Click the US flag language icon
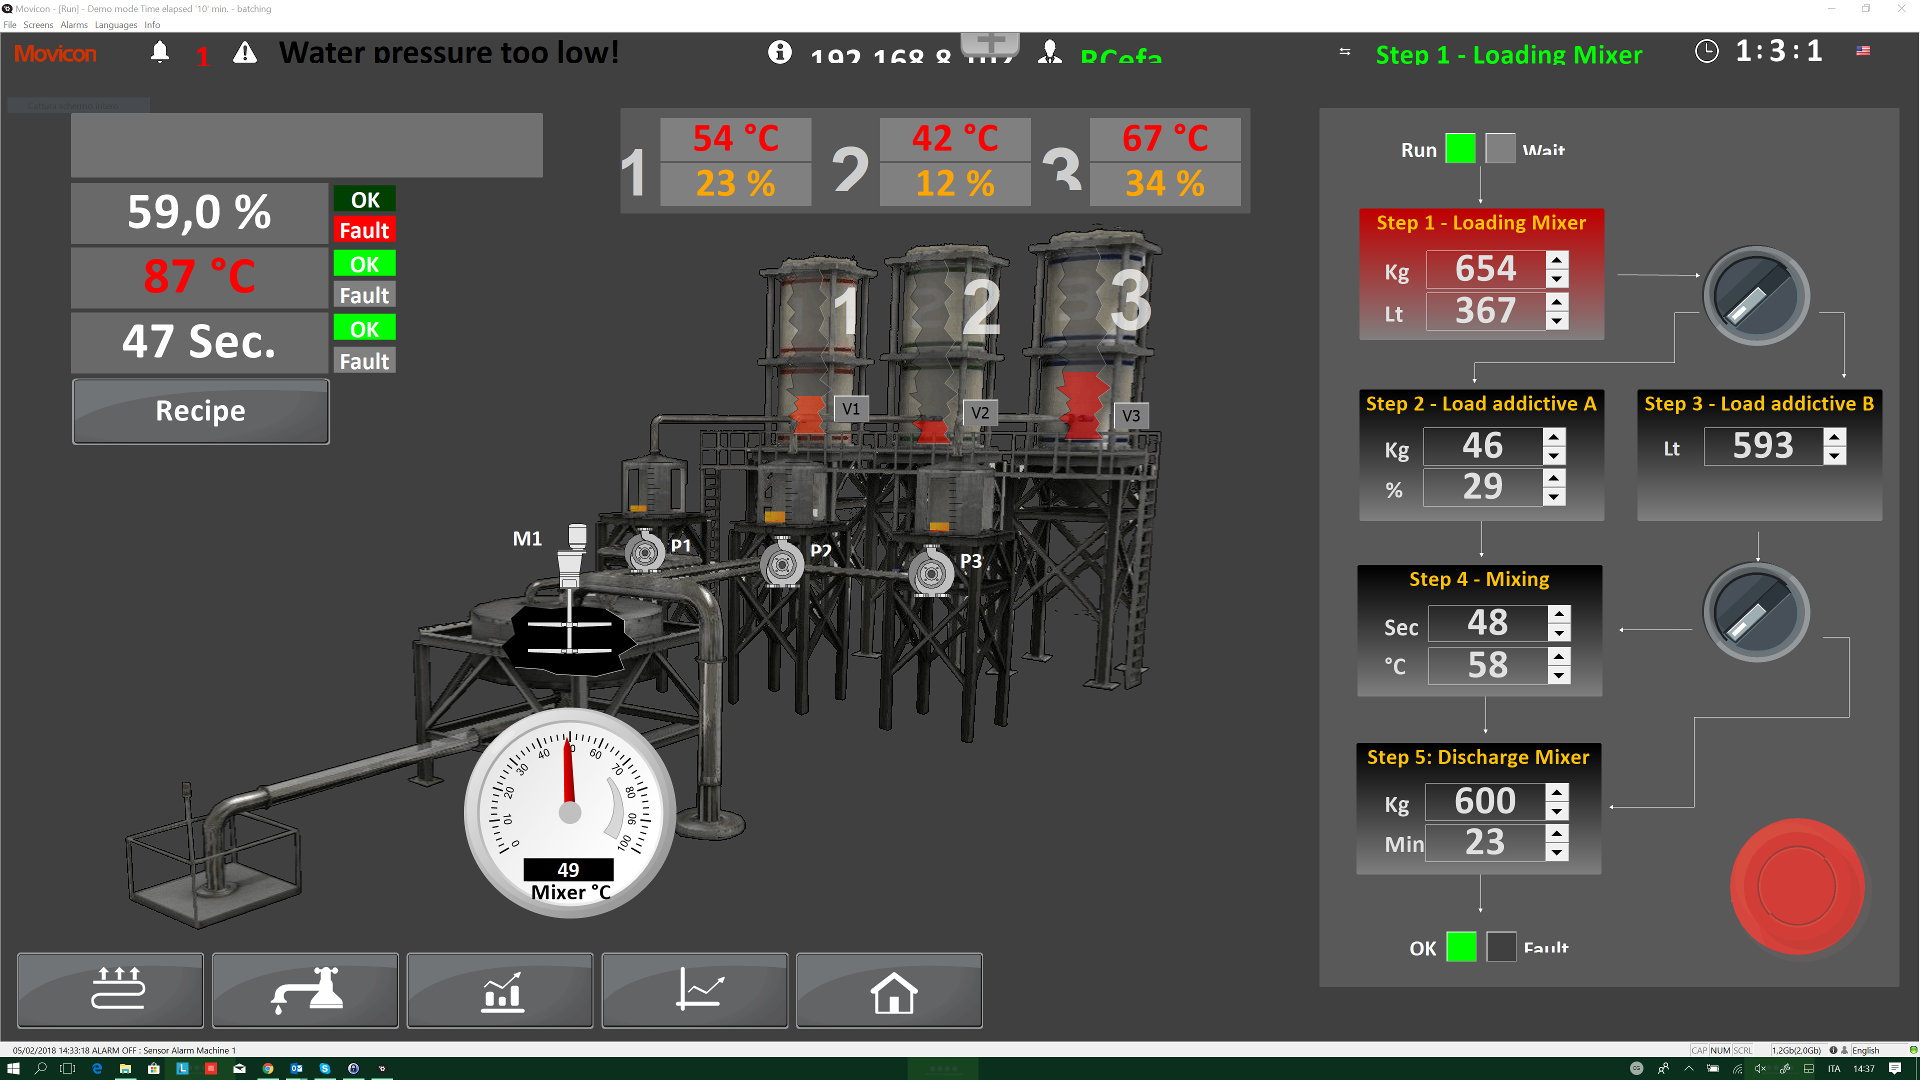This screenshot has width=1920, height=1080. point(1863,50)
